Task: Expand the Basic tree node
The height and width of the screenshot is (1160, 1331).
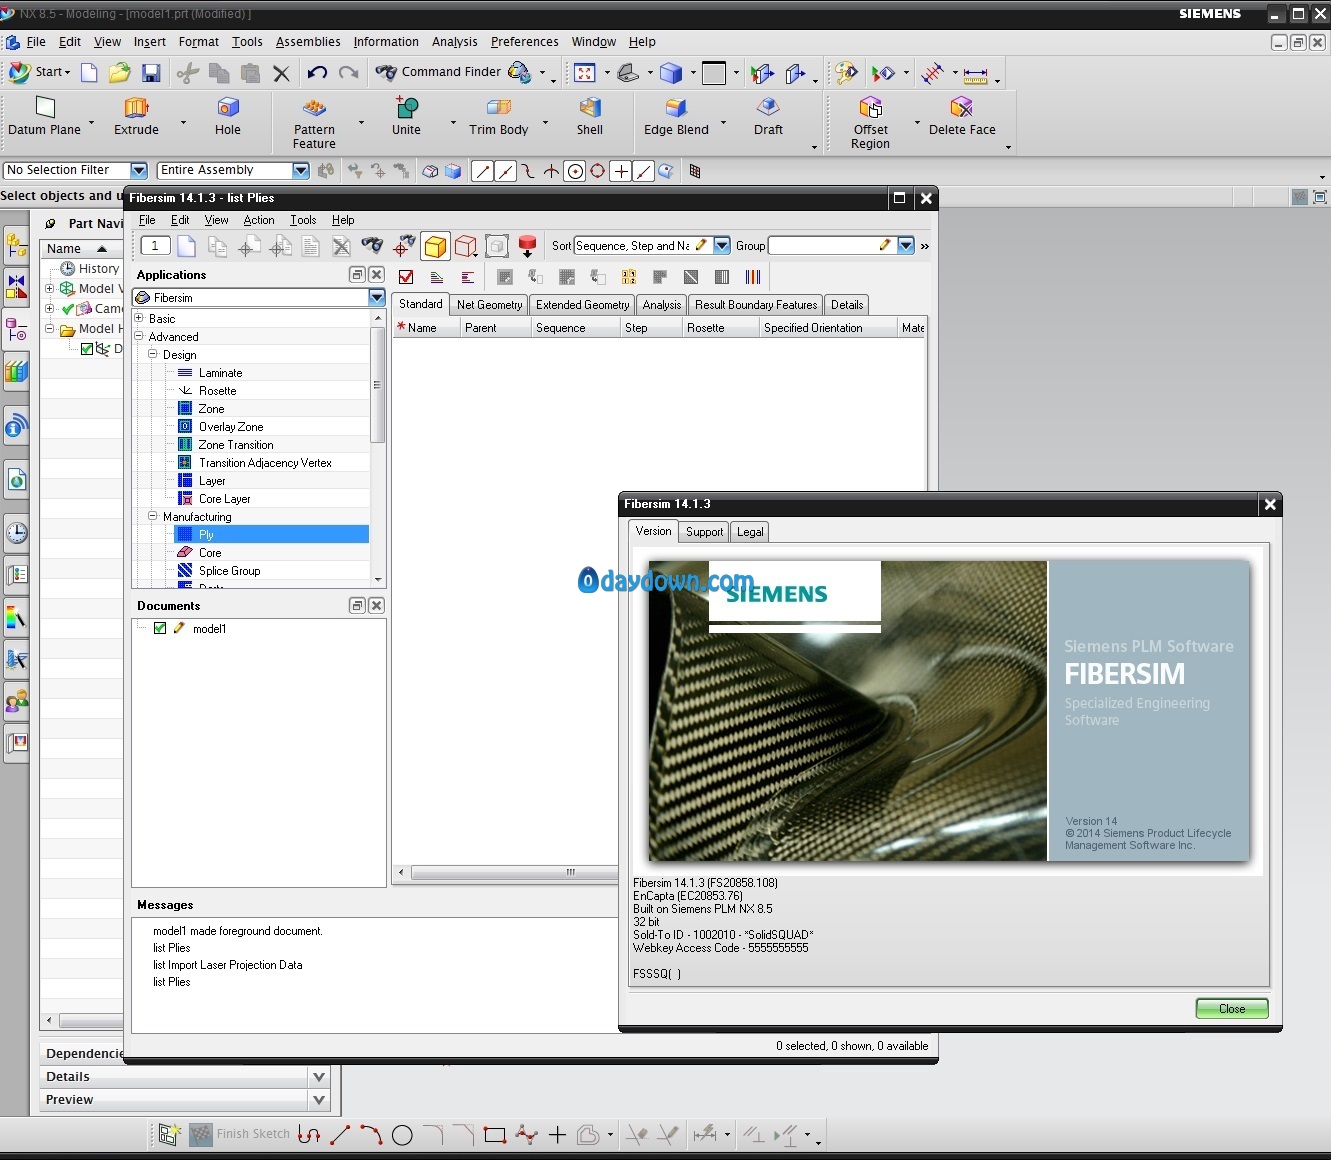Action: point(139,319)
